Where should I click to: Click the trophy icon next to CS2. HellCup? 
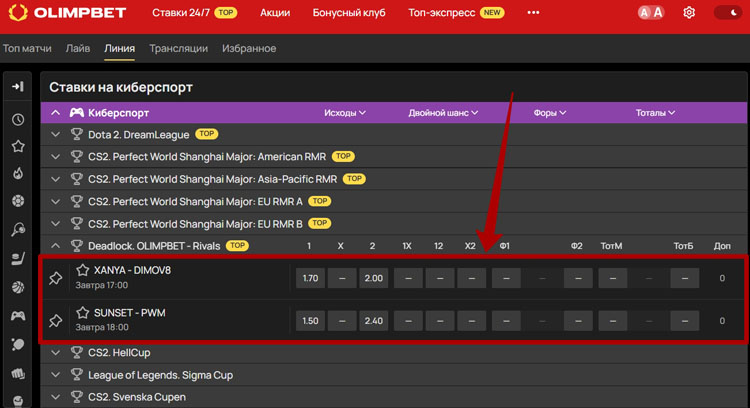click(77, 353)
